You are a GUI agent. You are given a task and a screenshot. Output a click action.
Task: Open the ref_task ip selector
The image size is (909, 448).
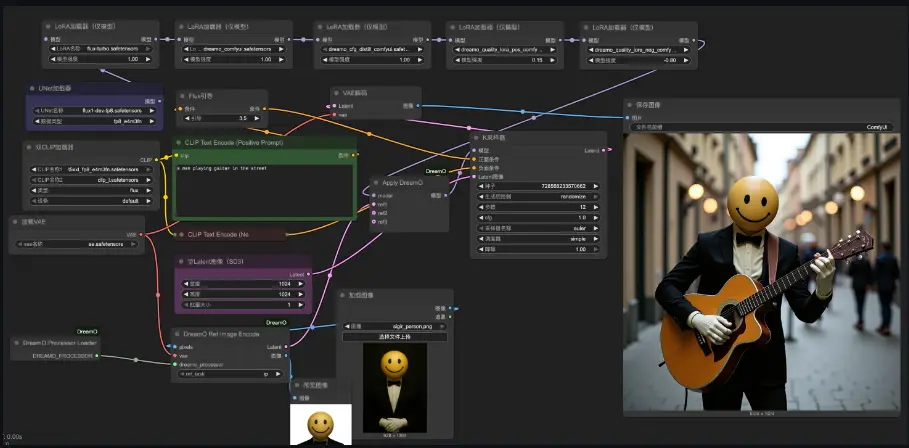tap(230, 373)
